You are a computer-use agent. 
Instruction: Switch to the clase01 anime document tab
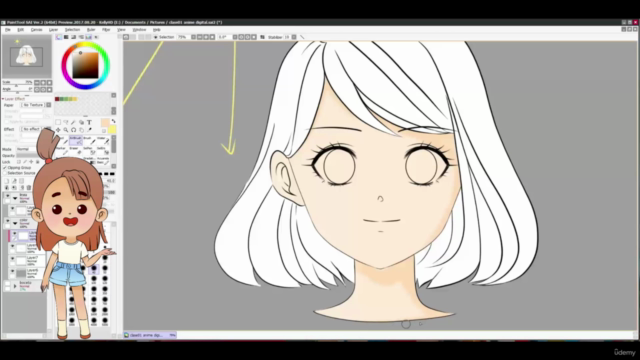click(150, 335)
